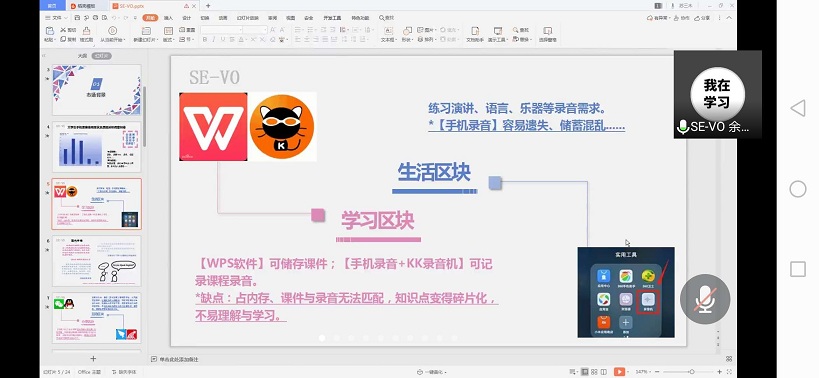This screenshot has height=378, width=819.
Task: Click the Redo arrow icon
Action: click(125, 18)
